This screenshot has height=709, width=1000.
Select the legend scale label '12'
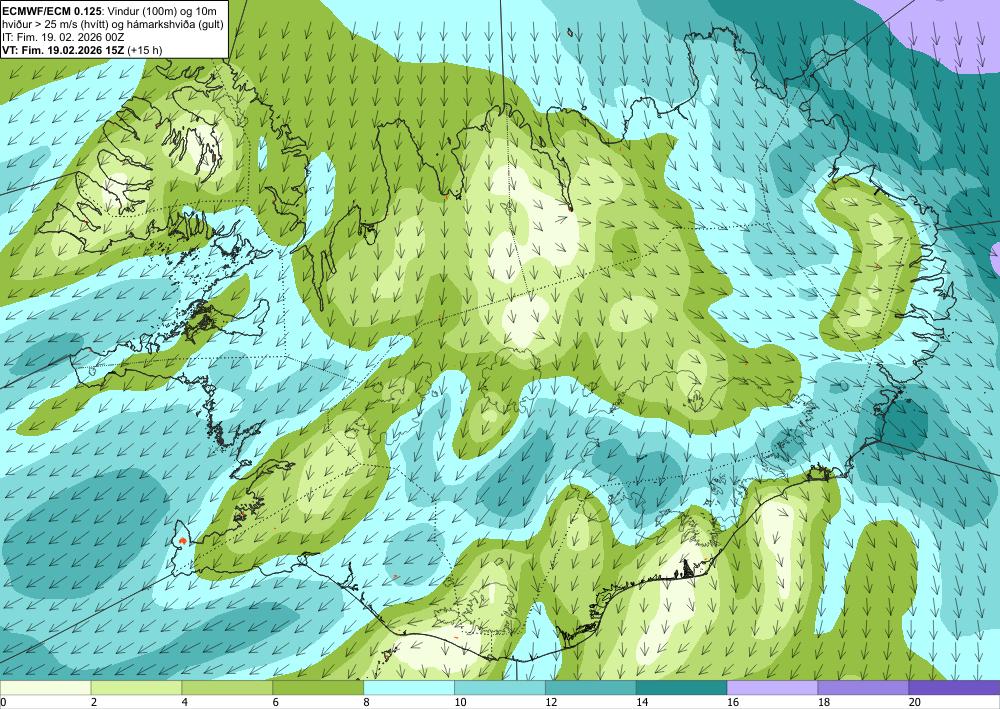pyautogui.click(x=551, y=702)
